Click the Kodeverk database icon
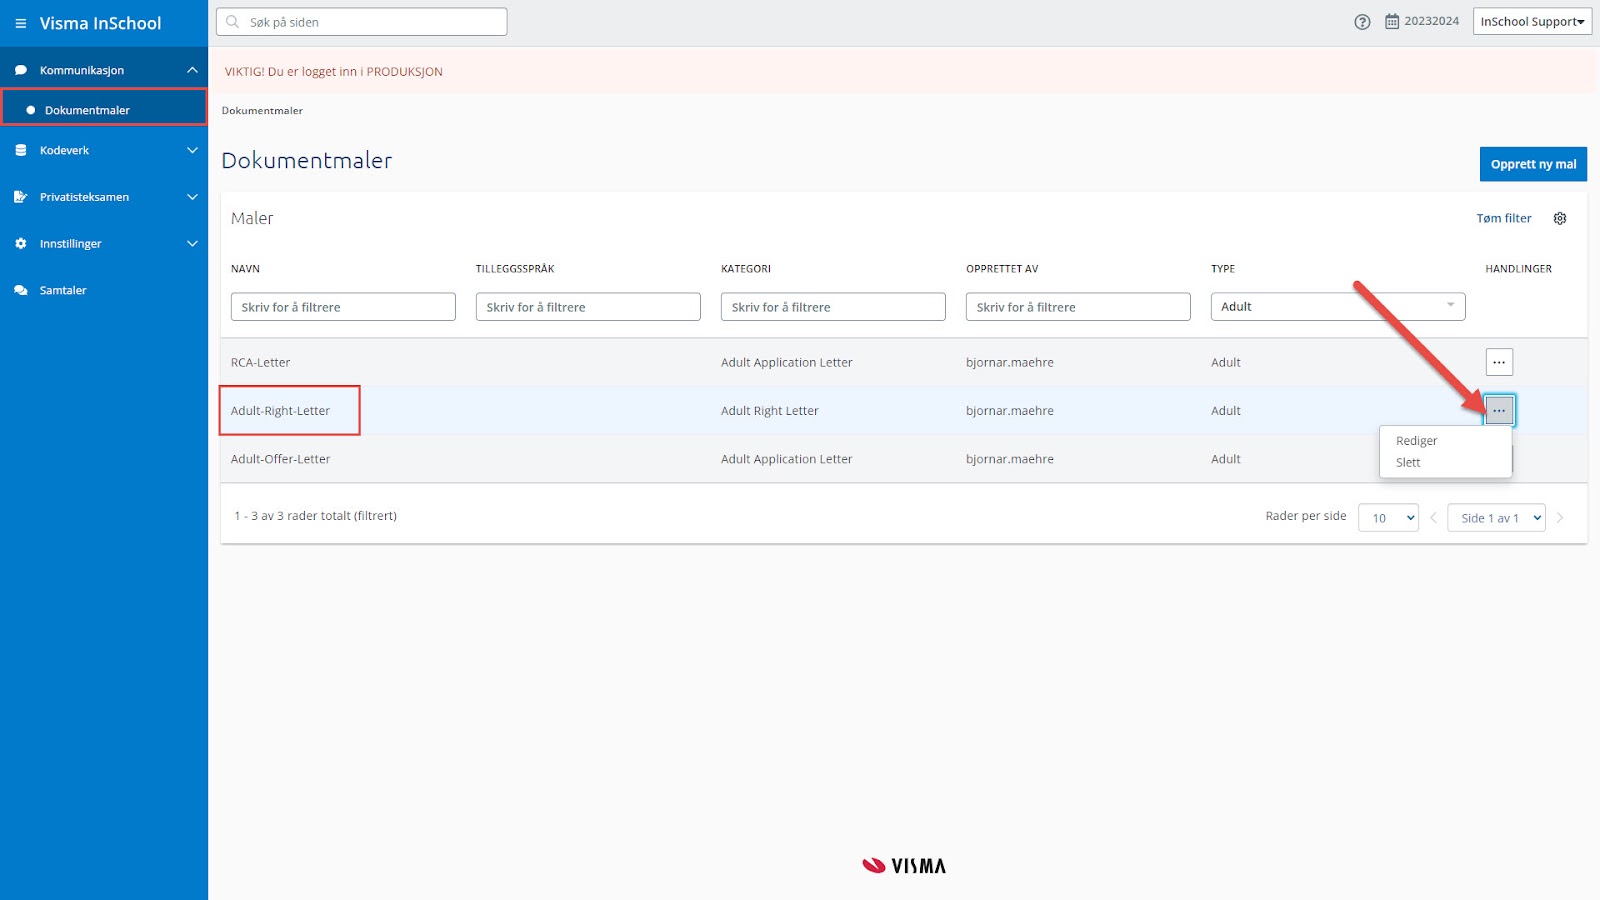Image resolution: width=1600 pixels, height=900 pixels. tap(20, 150)
